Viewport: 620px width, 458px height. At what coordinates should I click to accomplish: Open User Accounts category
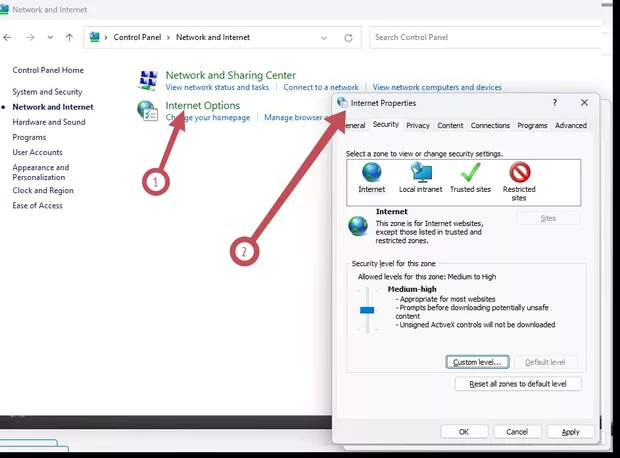pyautogui.click(x=37, y=152)
